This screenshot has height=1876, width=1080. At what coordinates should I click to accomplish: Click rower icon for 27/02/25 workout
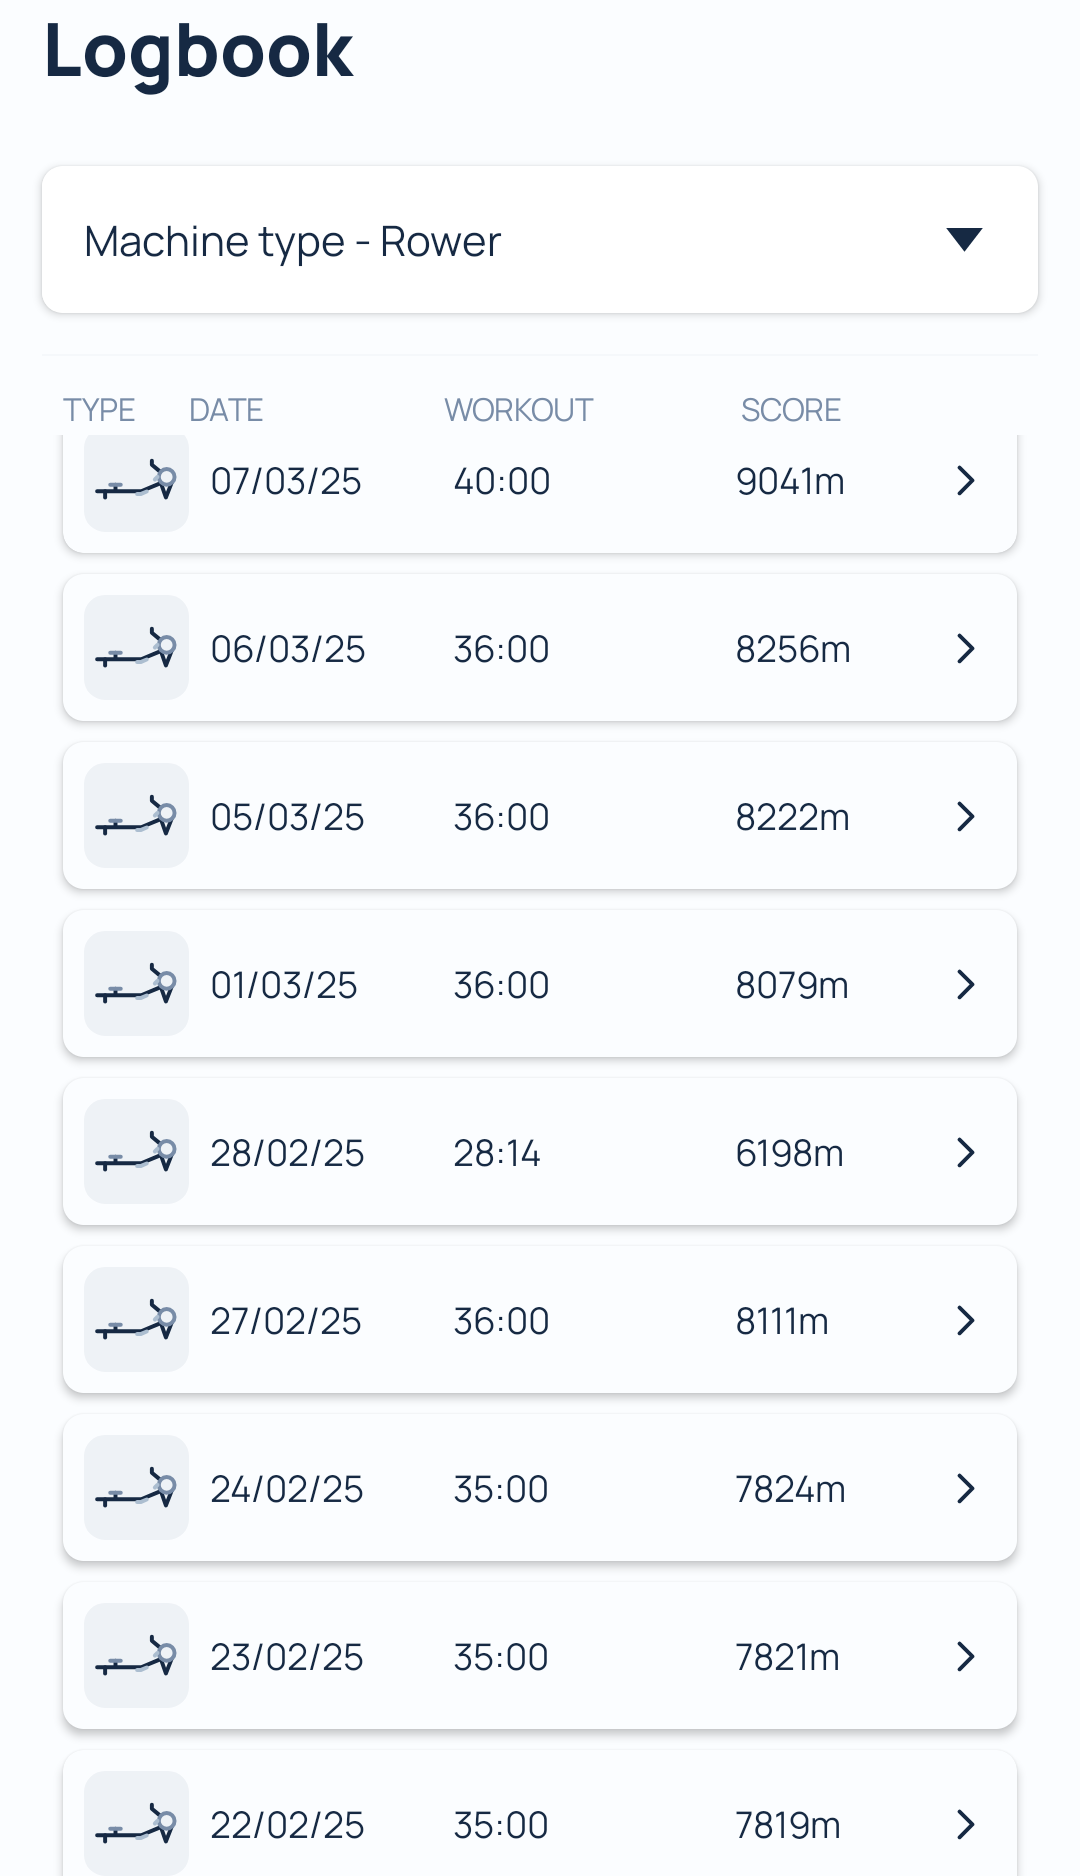(x=136, y=1320)
